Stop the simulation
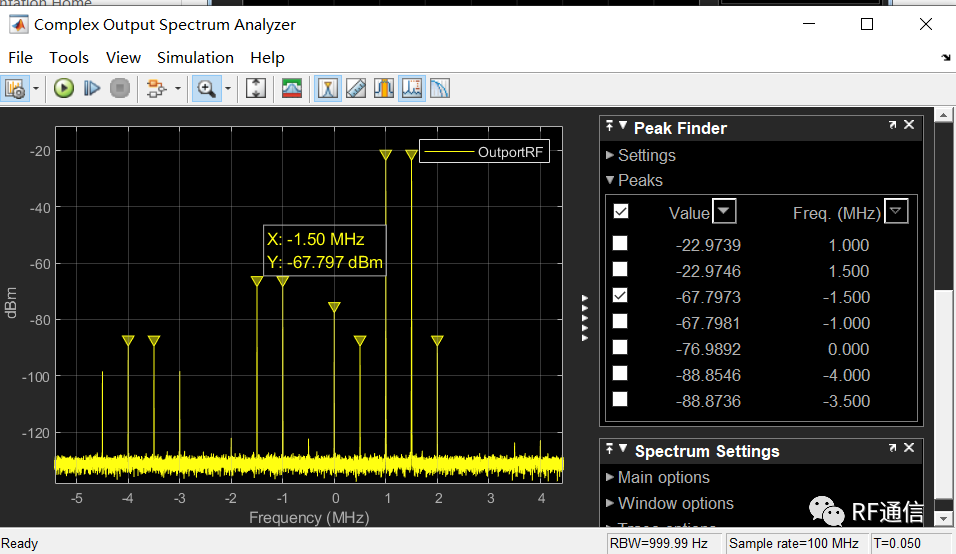The width and height of the screenshot is (956, 554). tap(120, 89)
